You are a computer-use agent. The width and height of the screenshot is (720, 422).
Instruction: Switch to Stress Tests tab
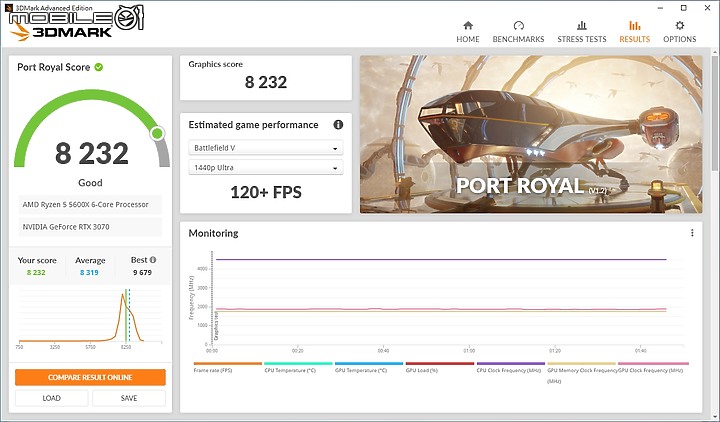click(582, 32)
